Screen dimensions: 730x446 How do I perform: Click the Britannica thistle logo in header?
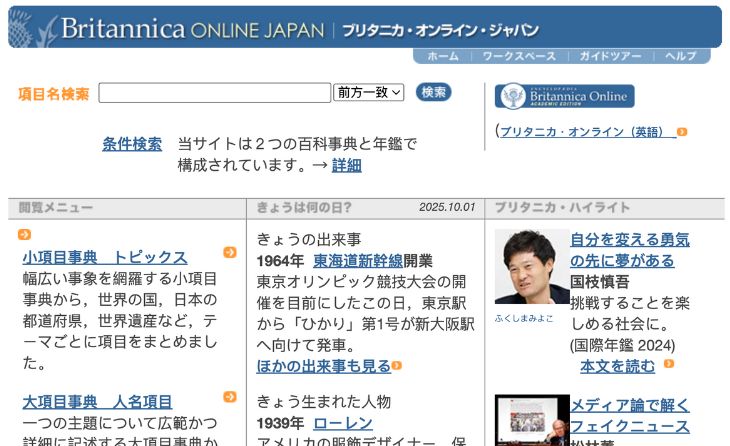[x=30, y=27]
